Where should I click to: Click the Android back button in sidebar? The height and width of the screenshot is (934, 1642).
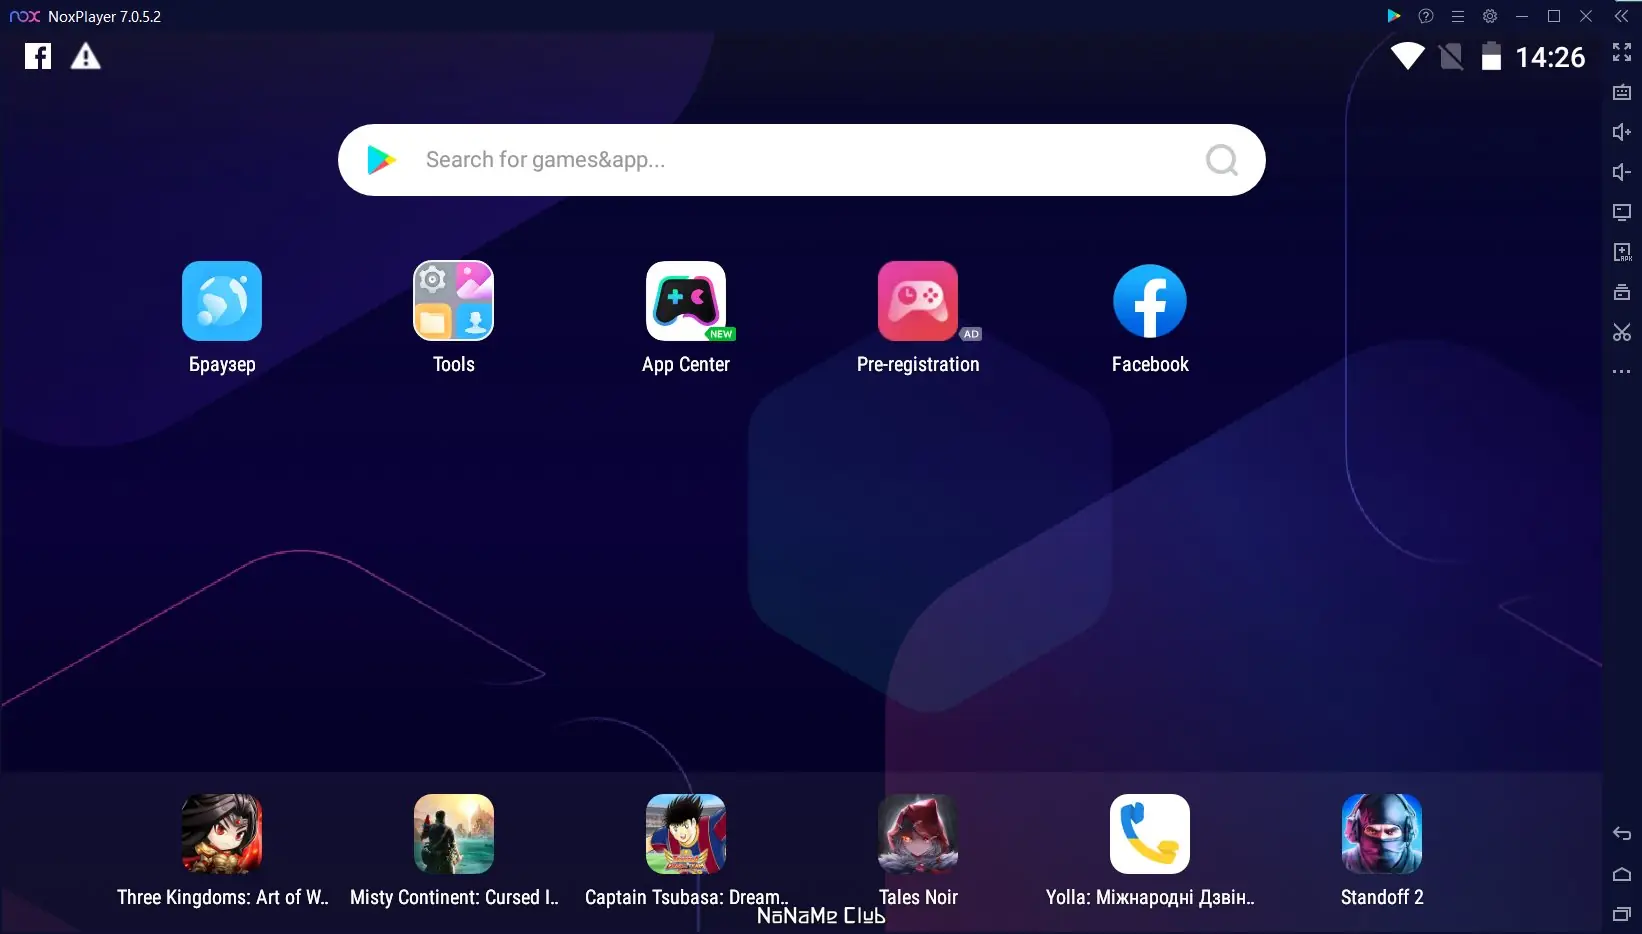[1622, 834]
